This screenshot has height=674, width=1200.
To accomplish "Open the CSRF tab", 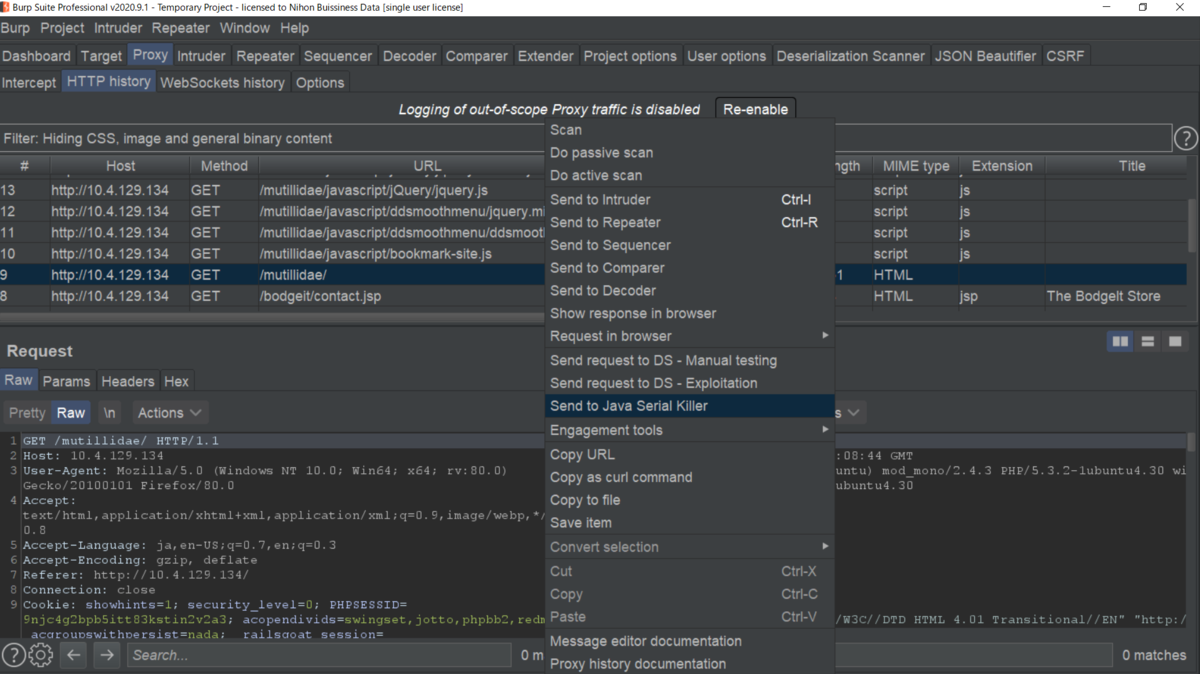I will click(1065, 56).
